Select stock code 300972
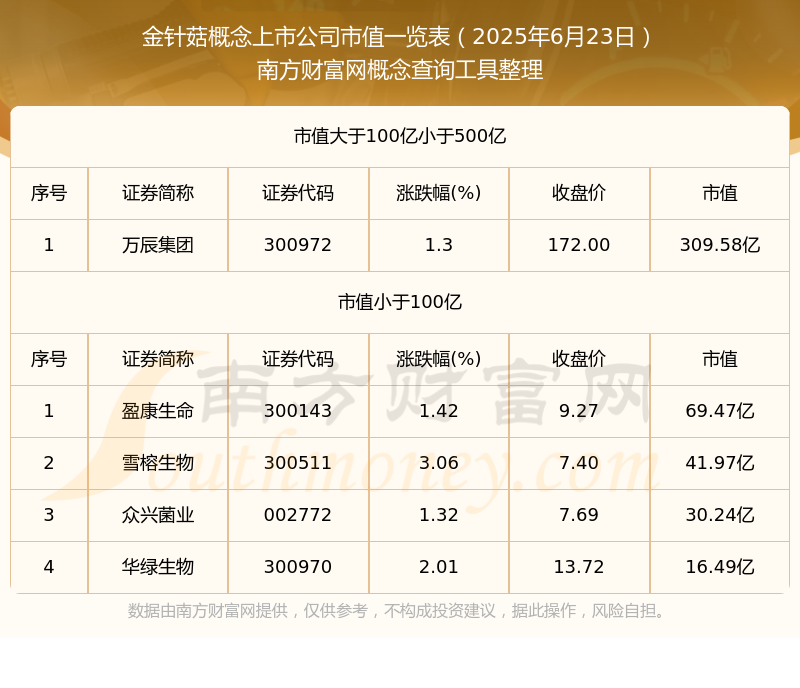The height and width of the screenshot is (688, 800). pos(298,245)
